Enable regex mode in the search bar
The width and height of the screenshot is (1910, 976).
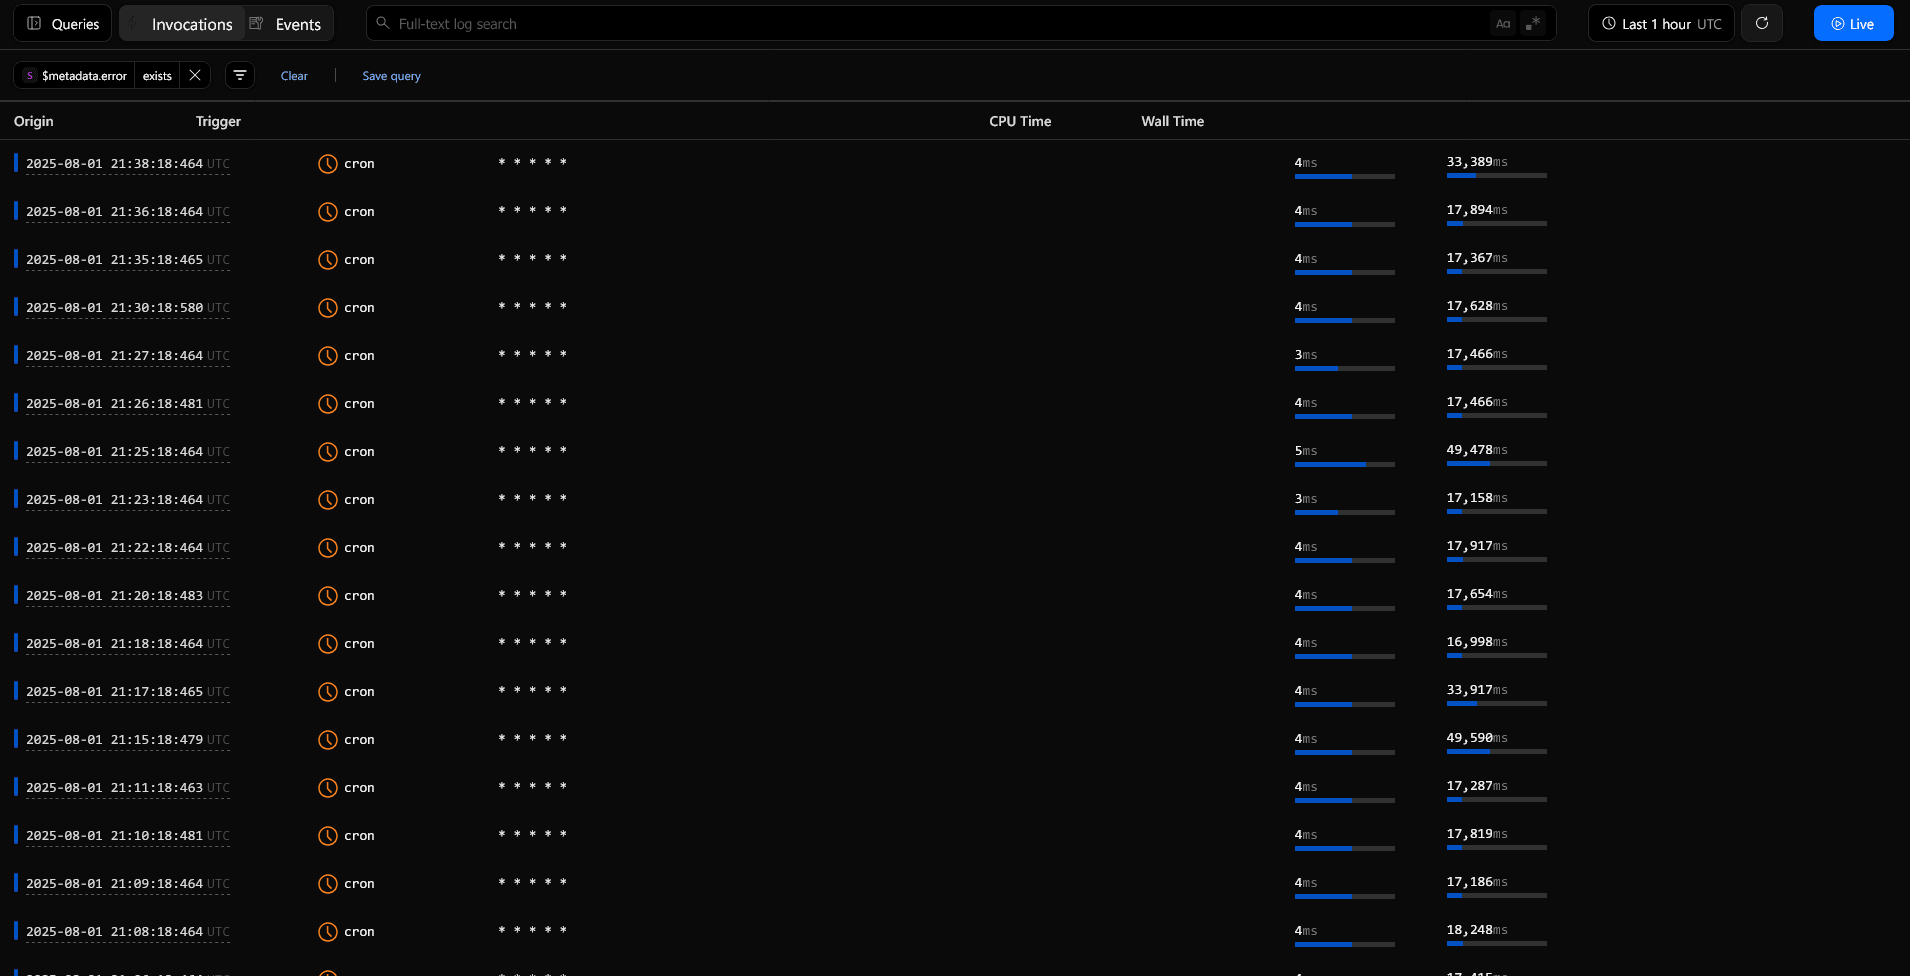click(x=1533, y=23)
